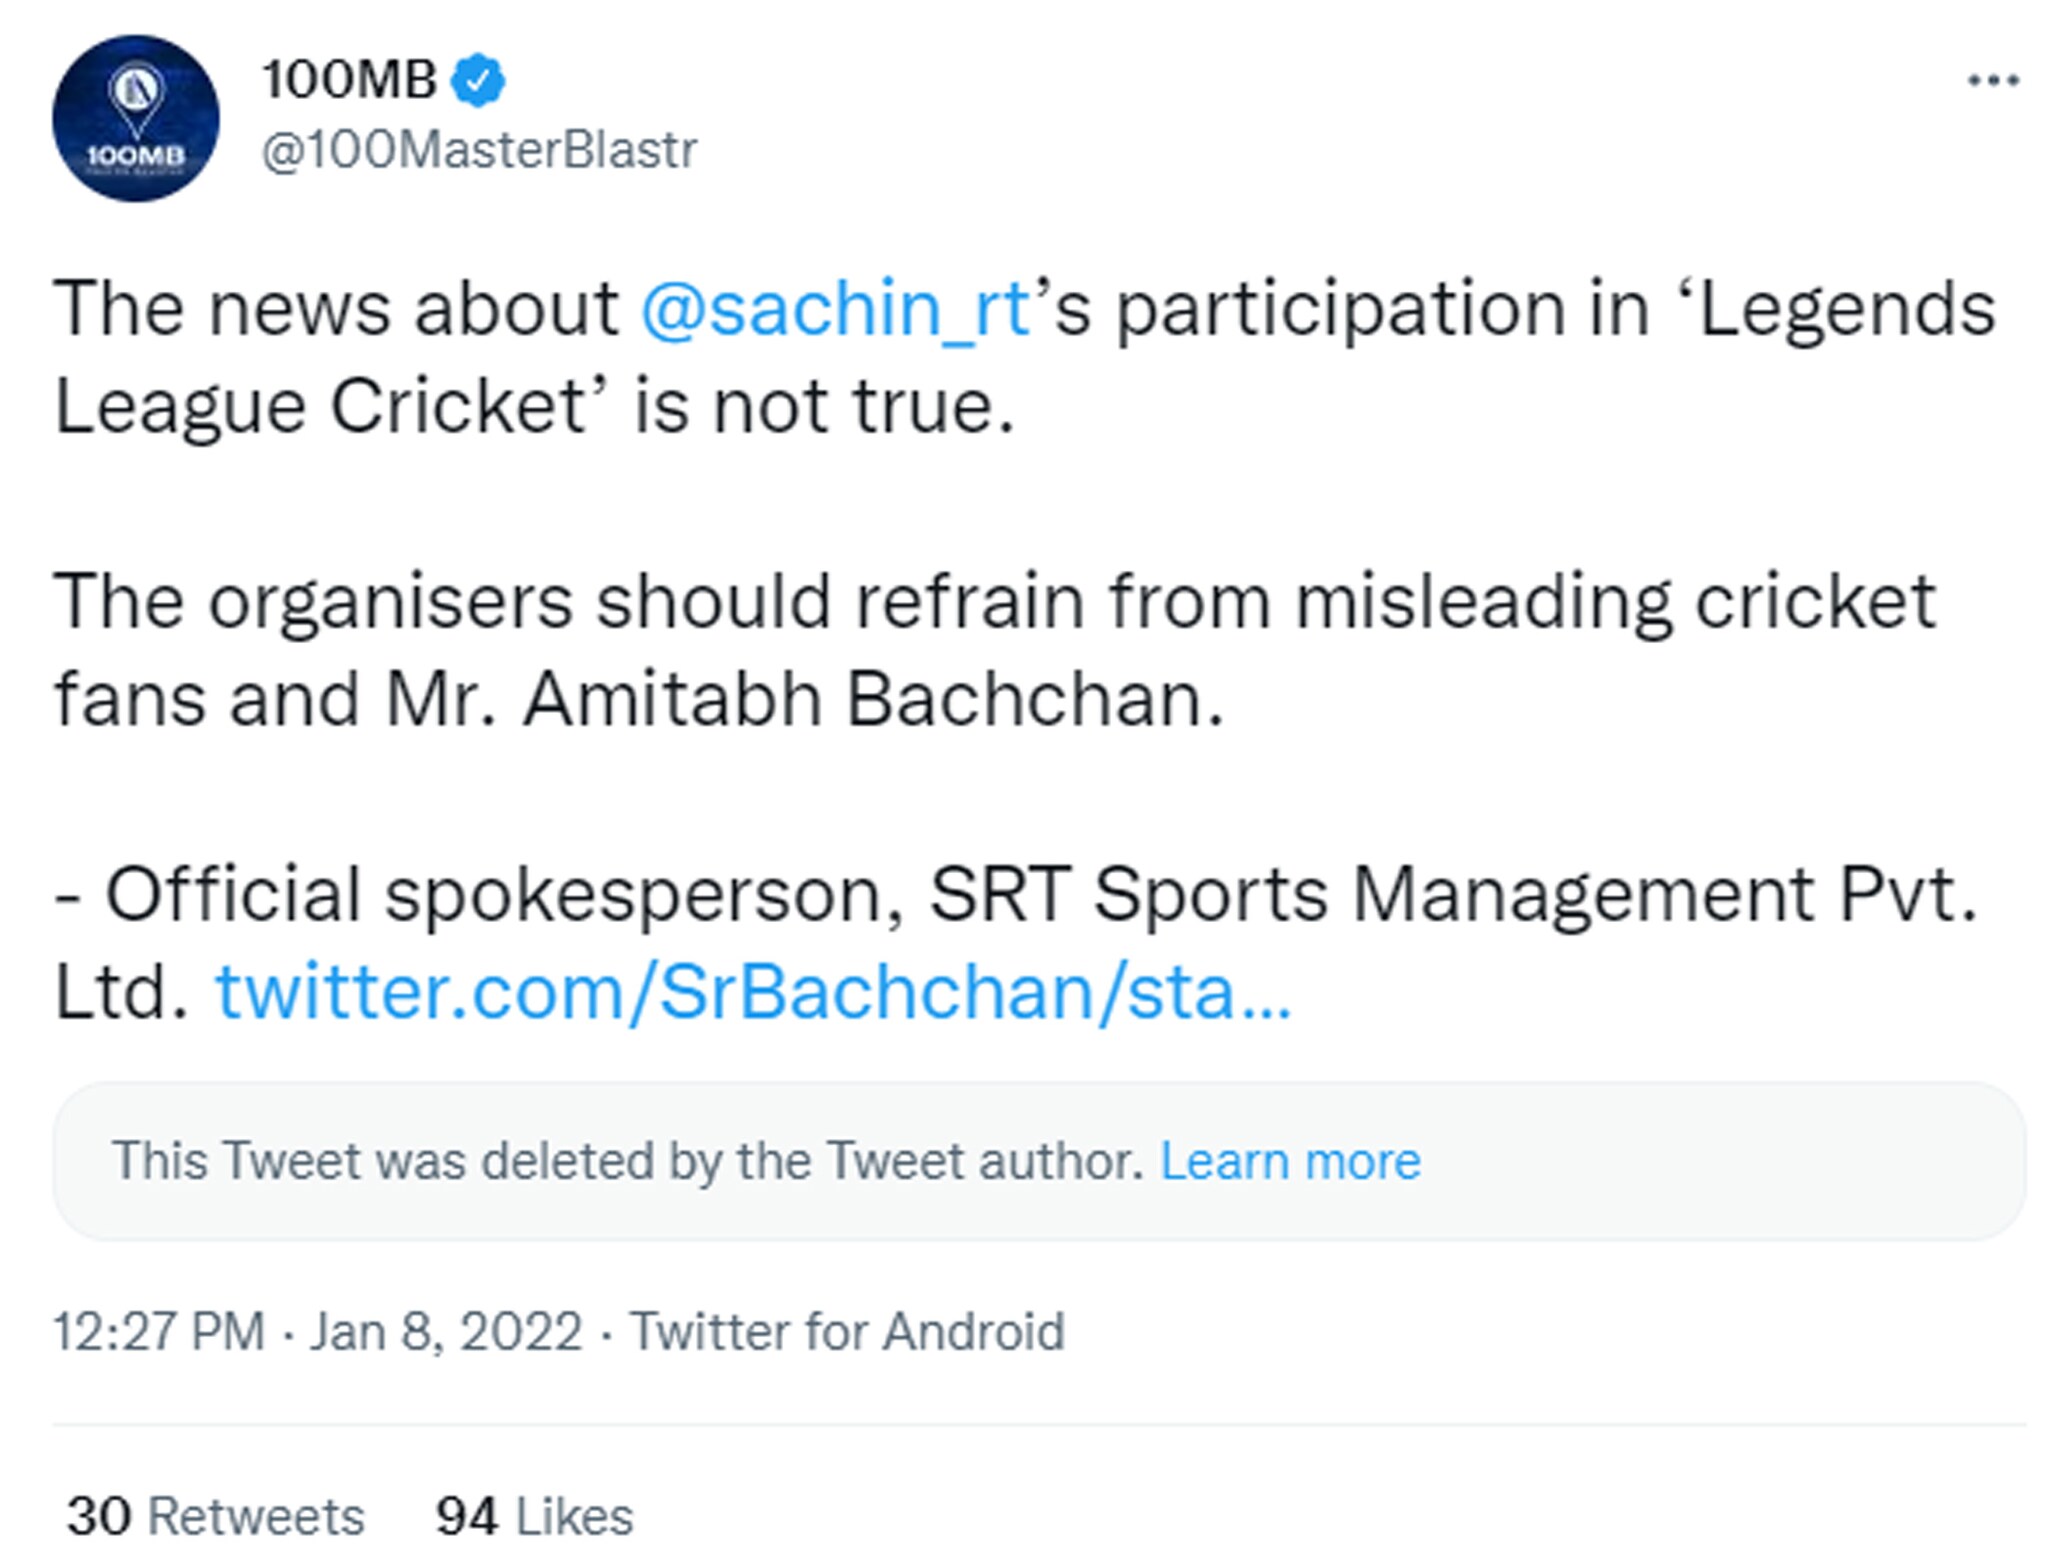Open the 12:27 PM Jan 8, 2022 timestamp
Viewport: 2048px width, 1566px height.
[317, 1332]
